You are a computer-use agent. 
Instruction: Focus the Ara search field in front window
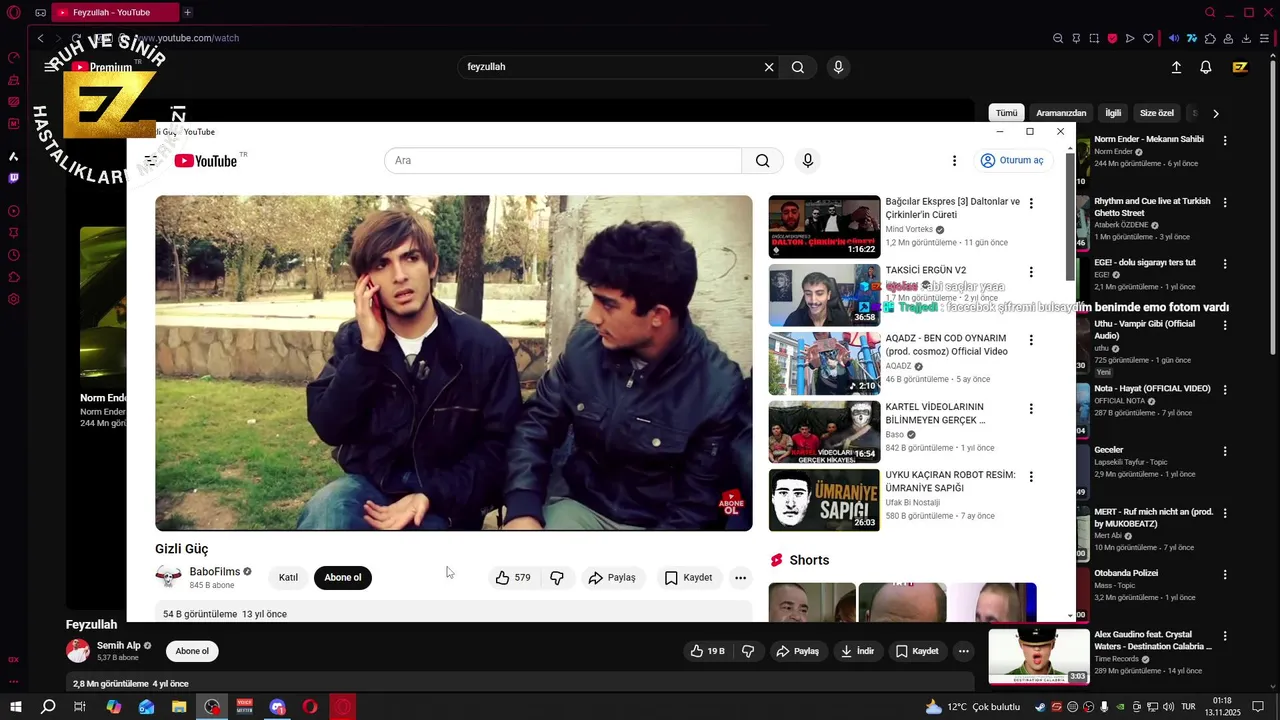[x=563, y=161]
